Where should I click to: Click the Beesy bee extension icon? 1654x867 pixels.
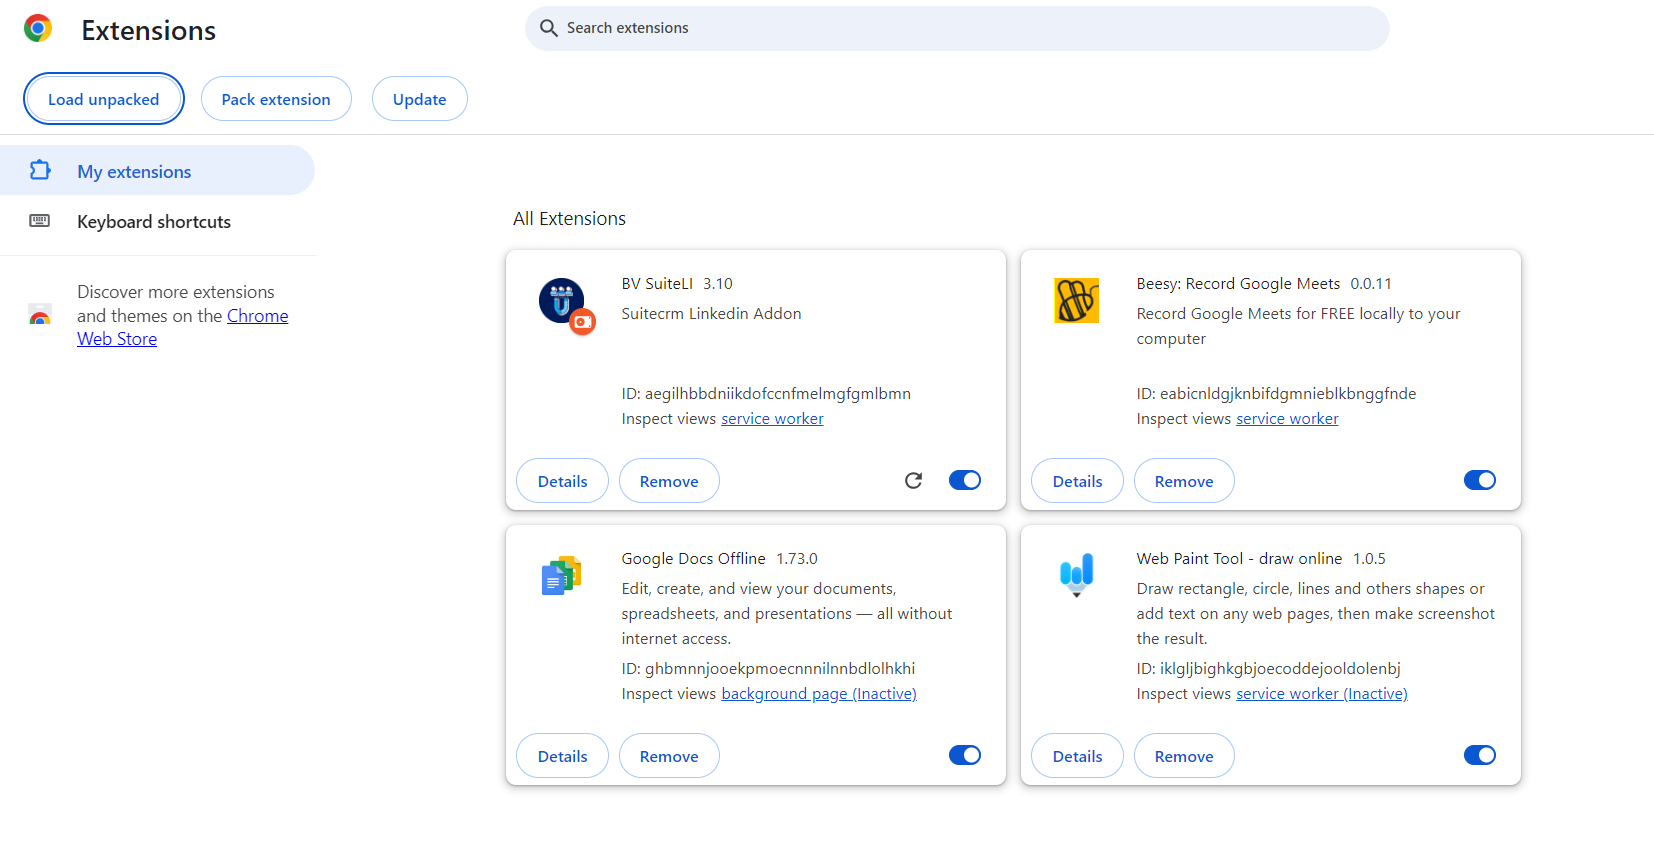point(1077,300)
